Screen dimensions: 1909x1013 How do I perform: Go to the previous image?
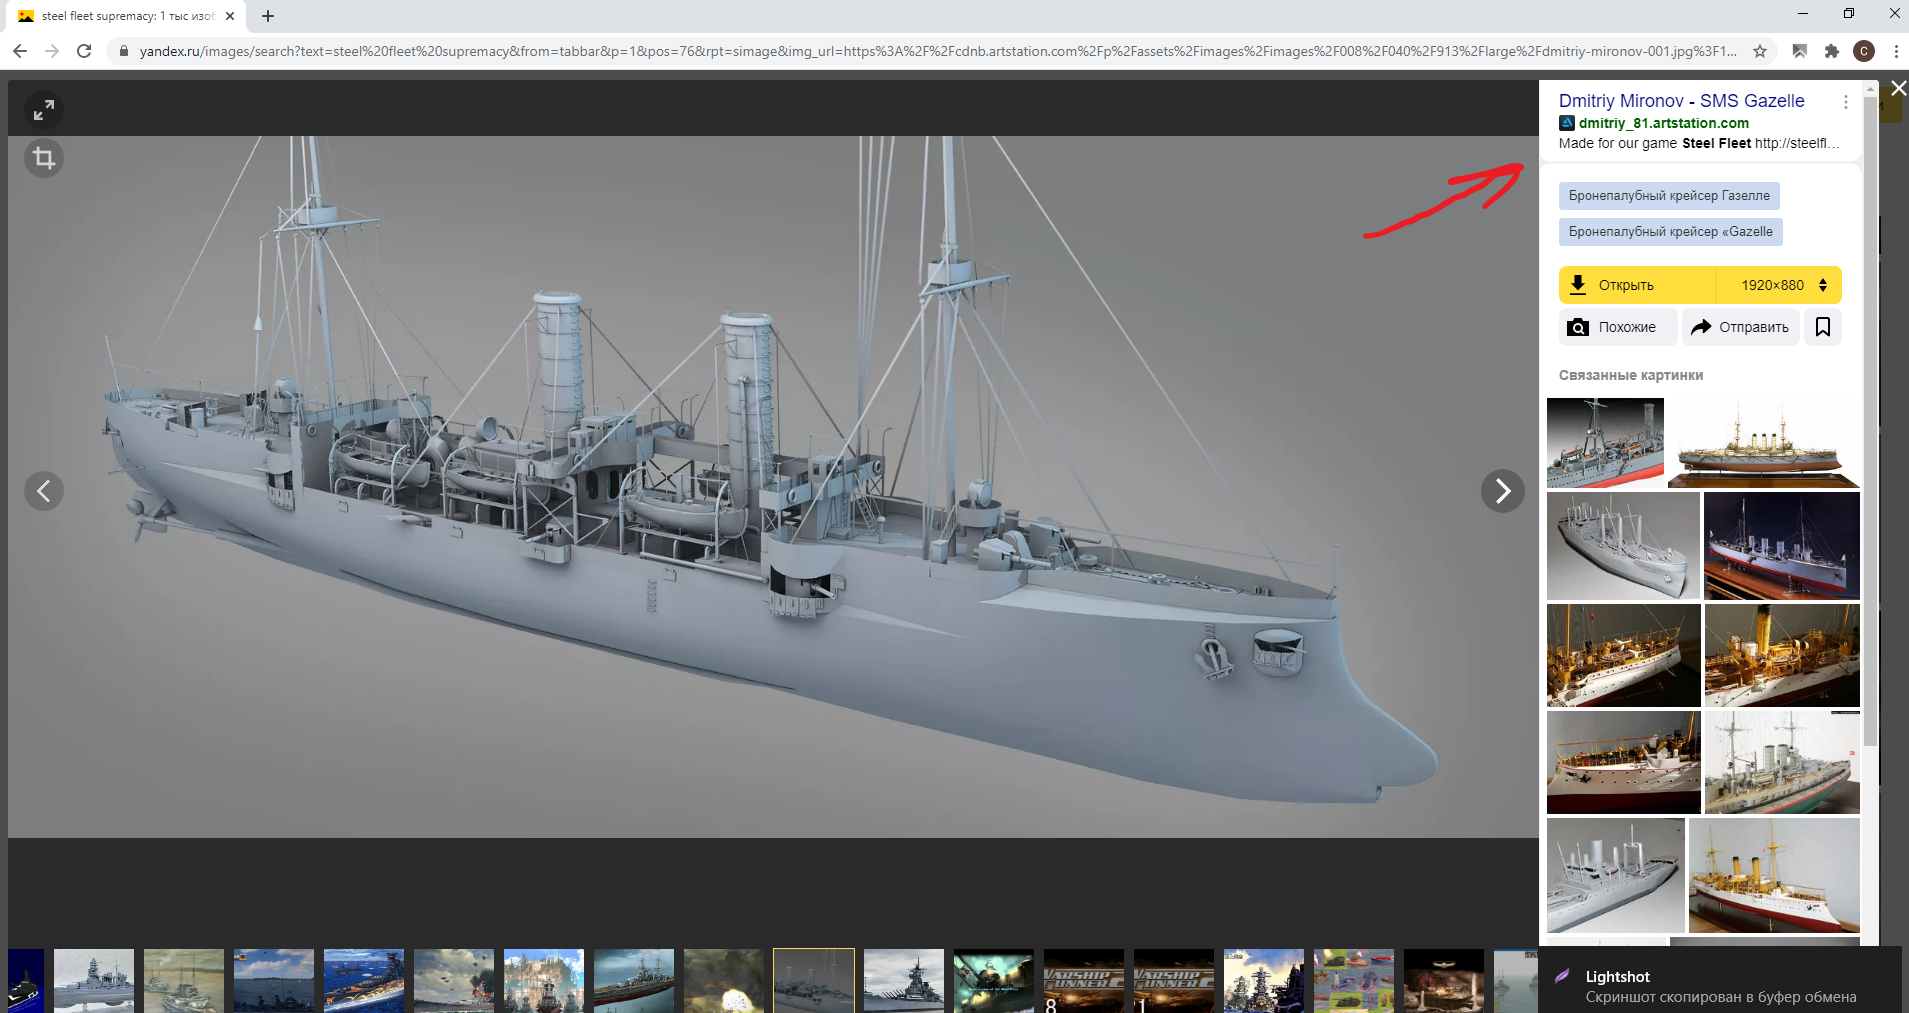44,491
